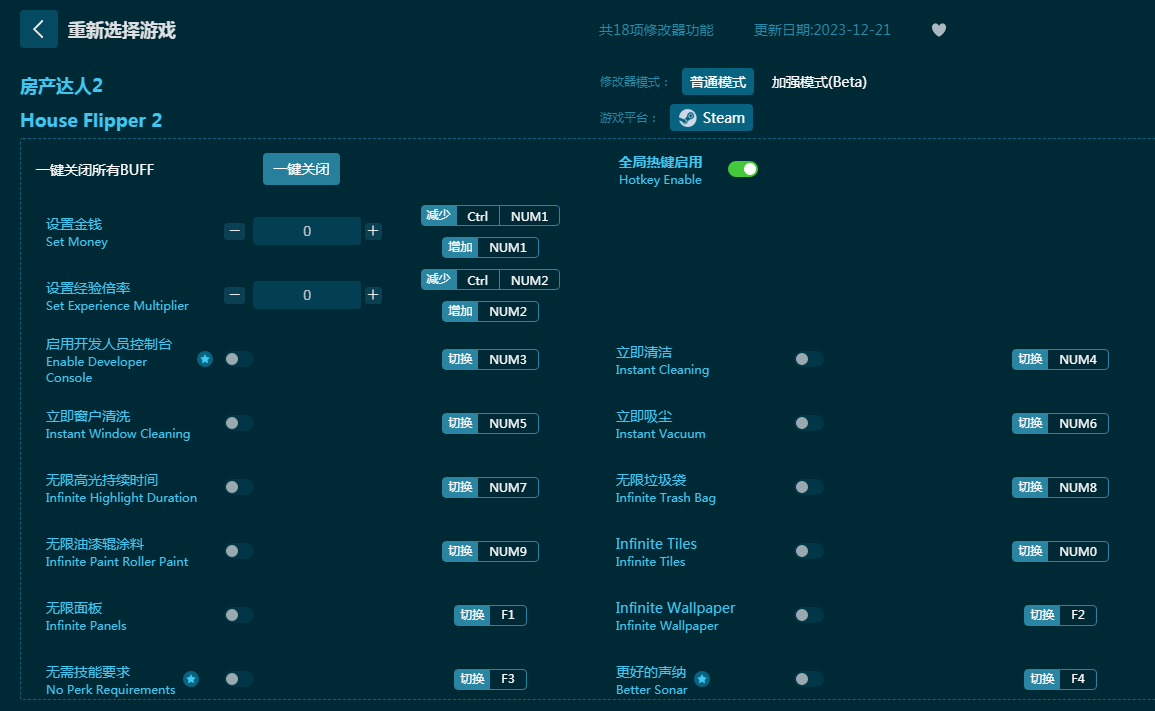
Task: Click the 增加 NUM1 hotkey for Set Money
Action: (x=490, y=248)
